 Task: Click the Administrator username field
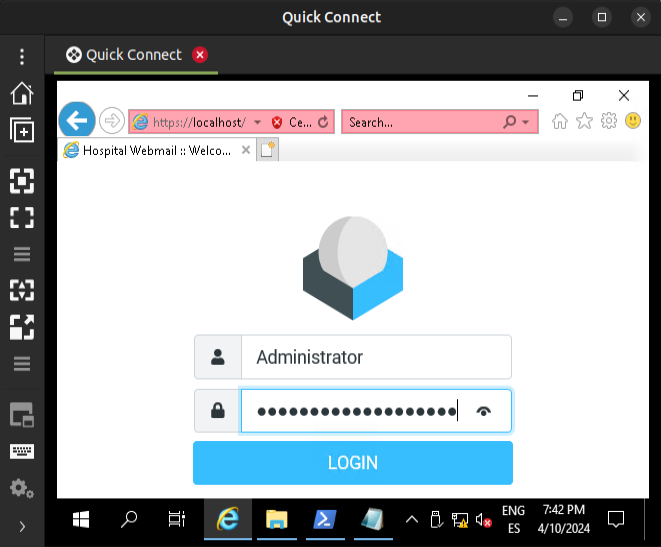tap(376, 357)
